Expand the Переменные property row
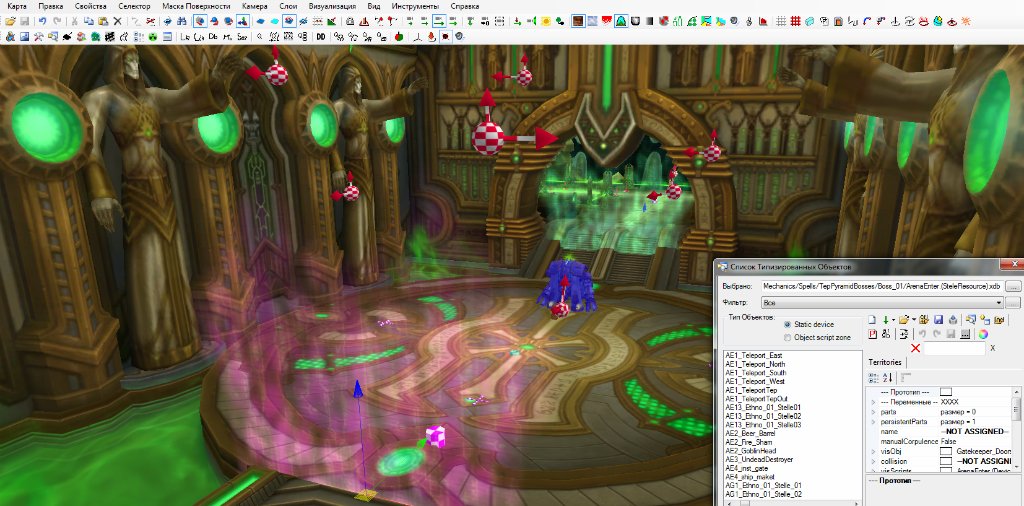This screenshot has width=1024, height=506. point(873,402)
